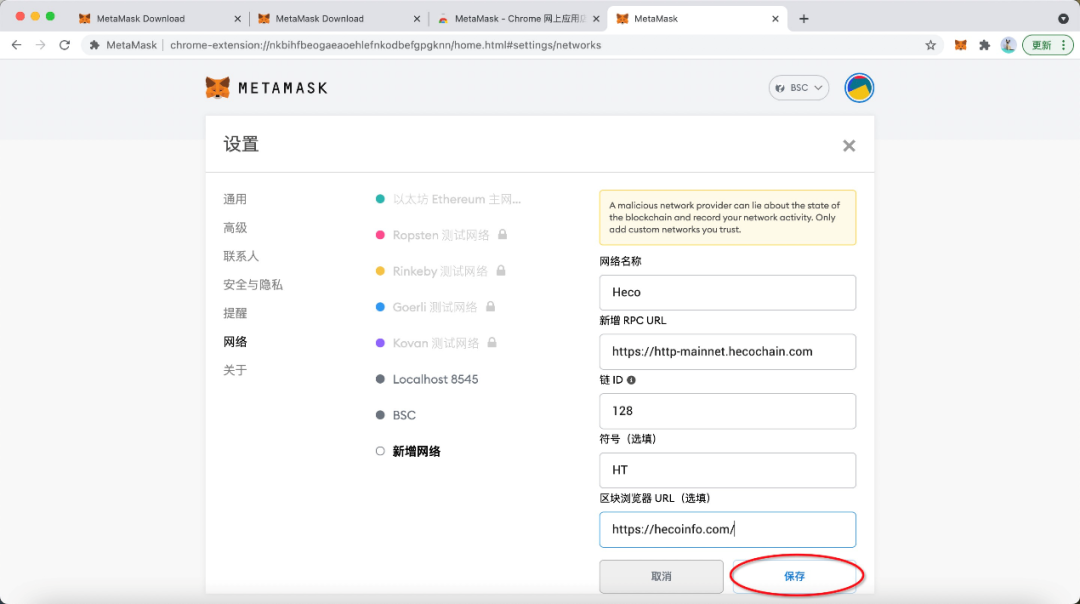
Task: Click the 新增 RPC URL input field
Action: pyautogui.click(x=727, y=352)
